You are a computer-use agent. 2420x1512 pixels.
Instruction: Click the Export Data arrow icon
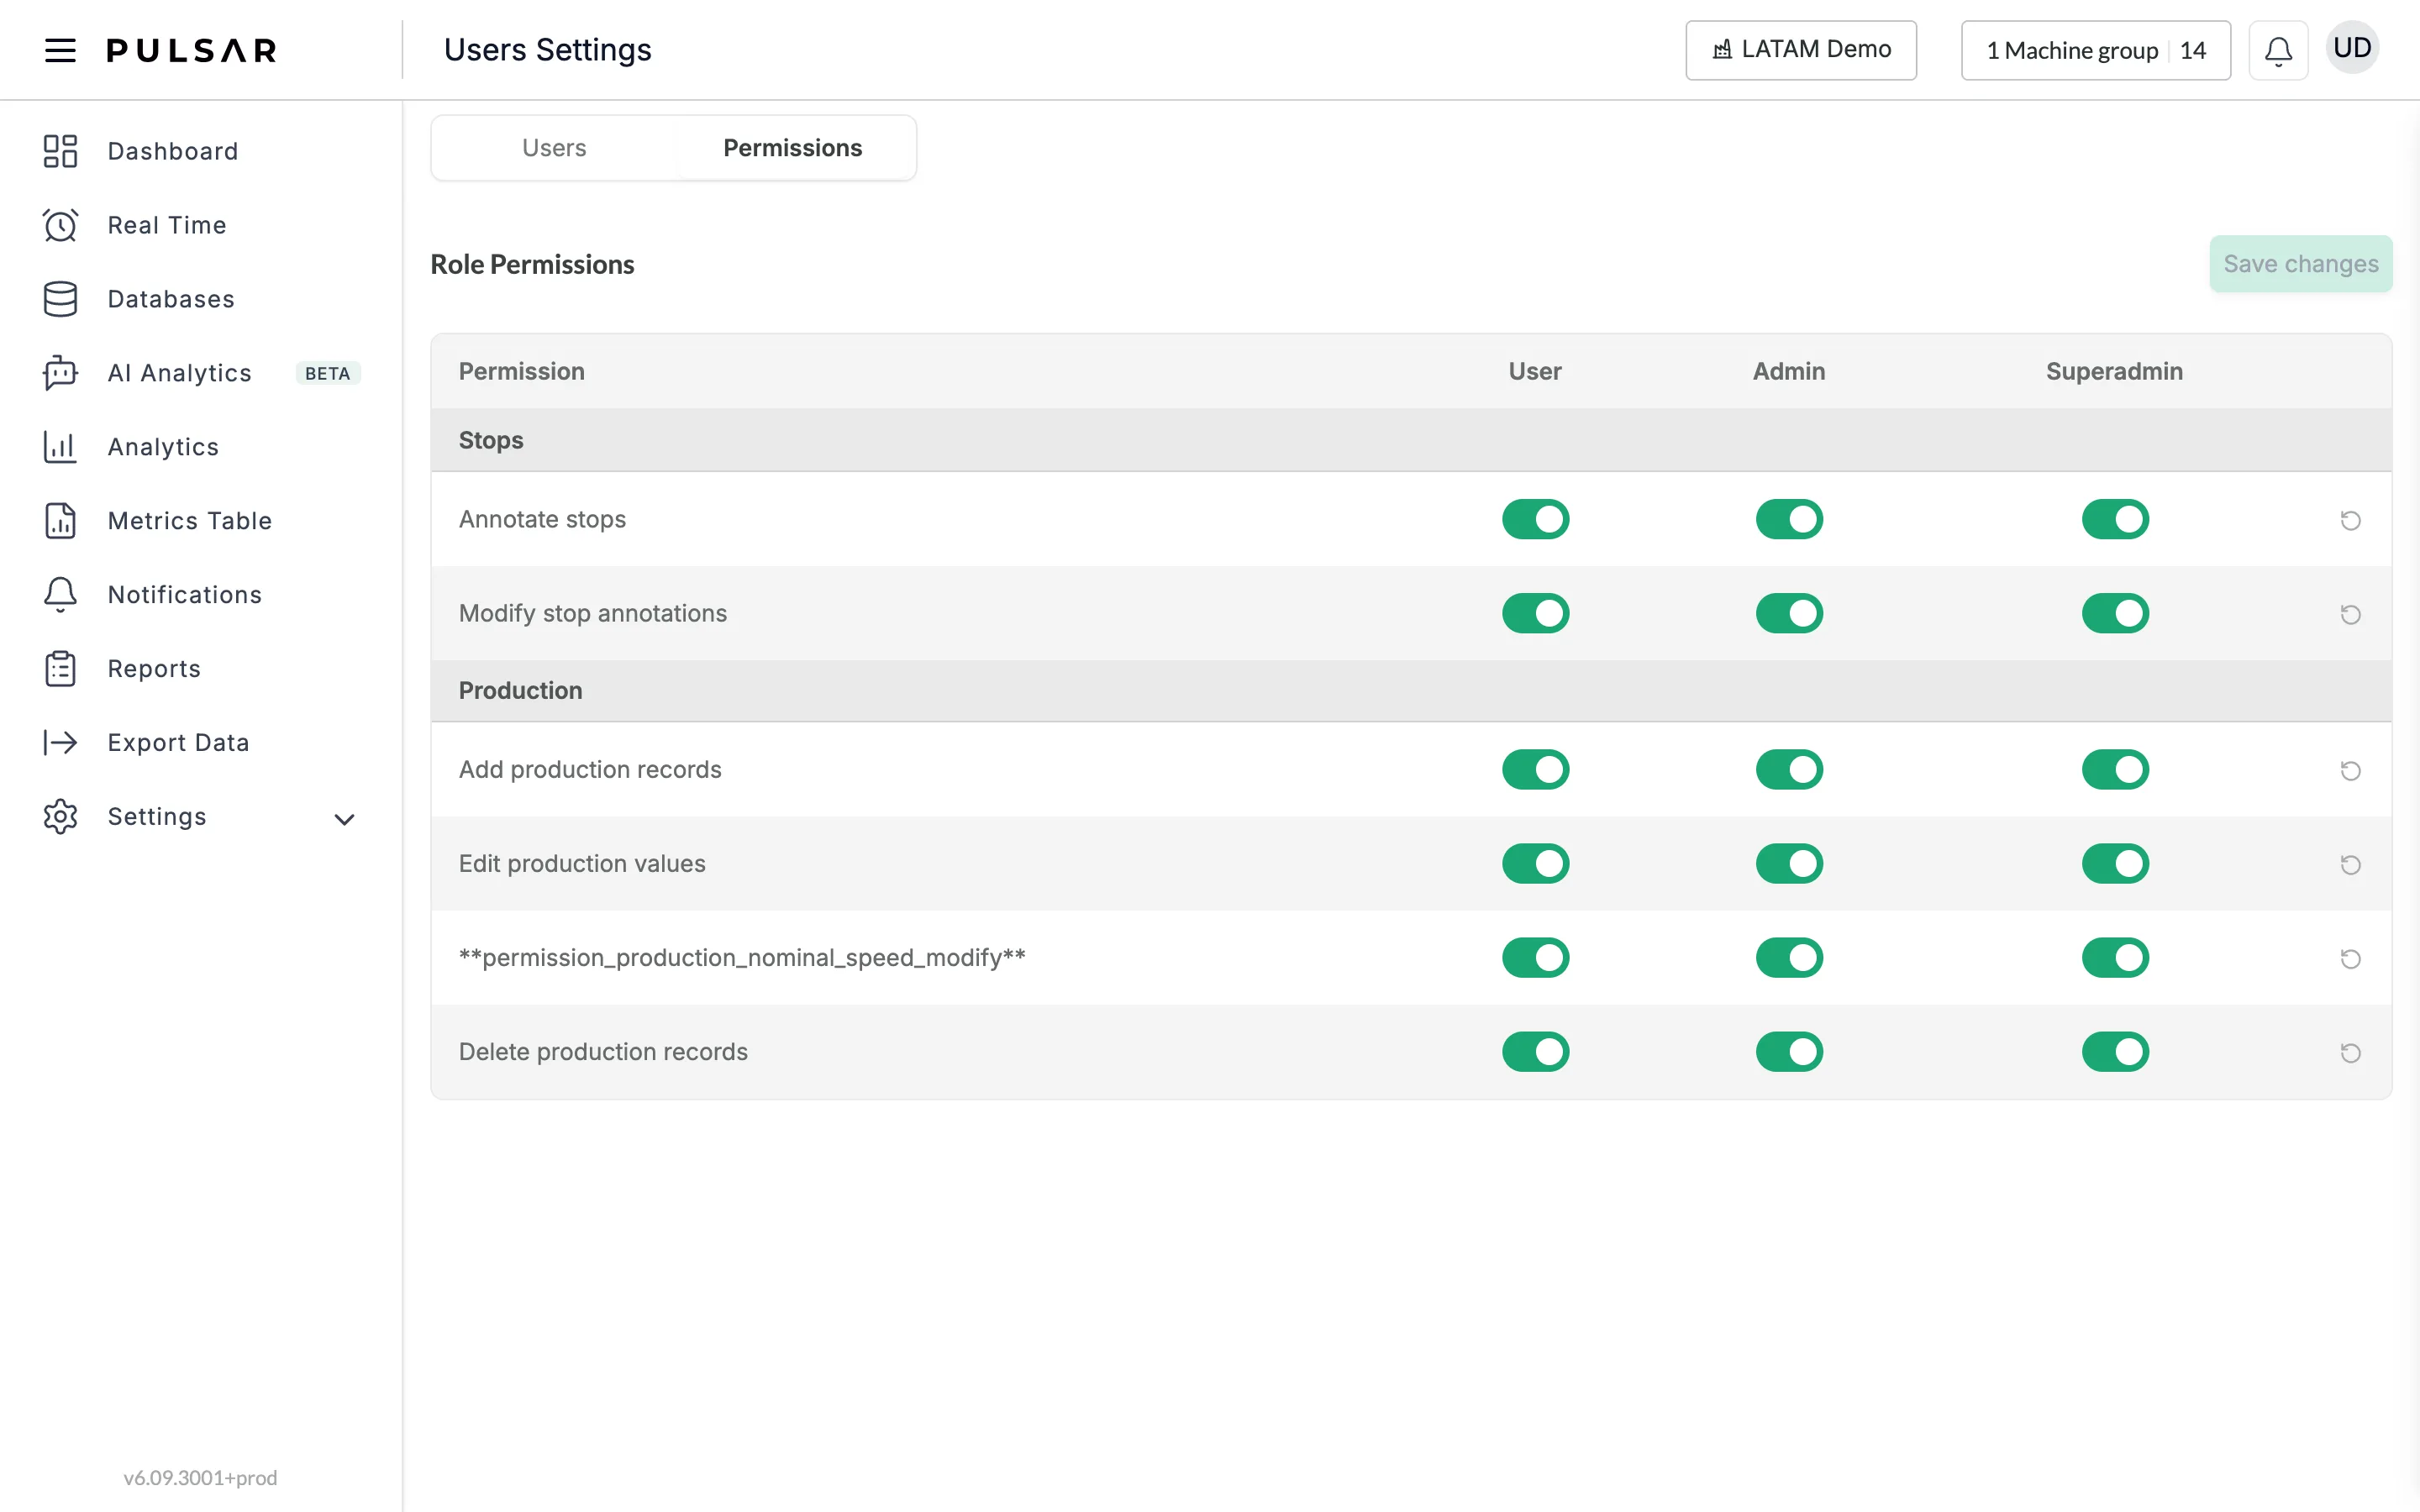(x=60, y=743)
